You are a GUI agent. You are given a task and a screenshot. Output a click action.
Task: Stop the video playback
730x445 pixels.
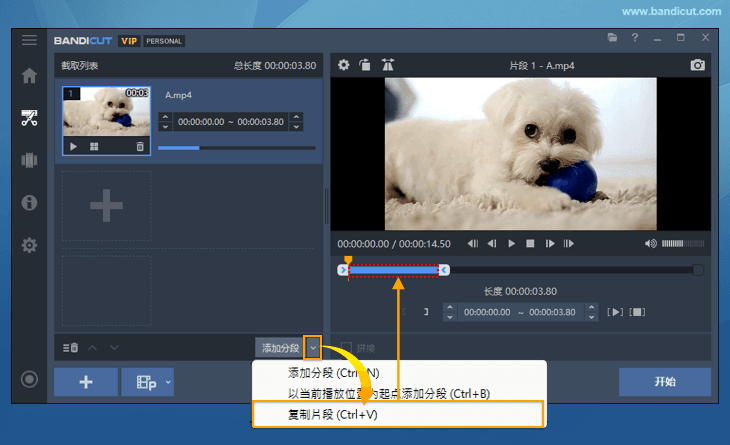pos(530,243)
